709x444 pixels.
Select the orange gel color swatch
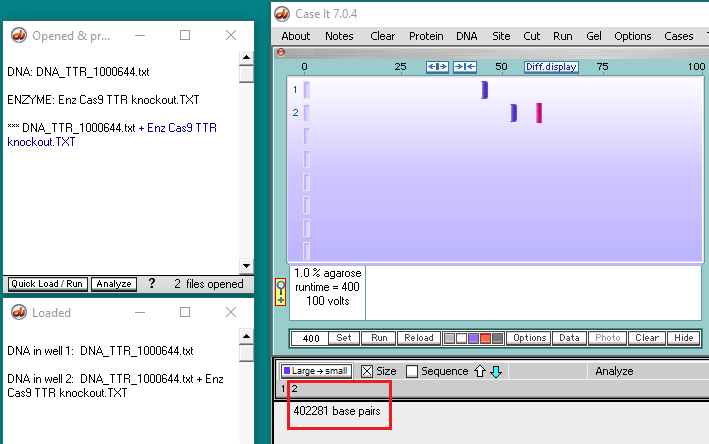coord(485,338)
